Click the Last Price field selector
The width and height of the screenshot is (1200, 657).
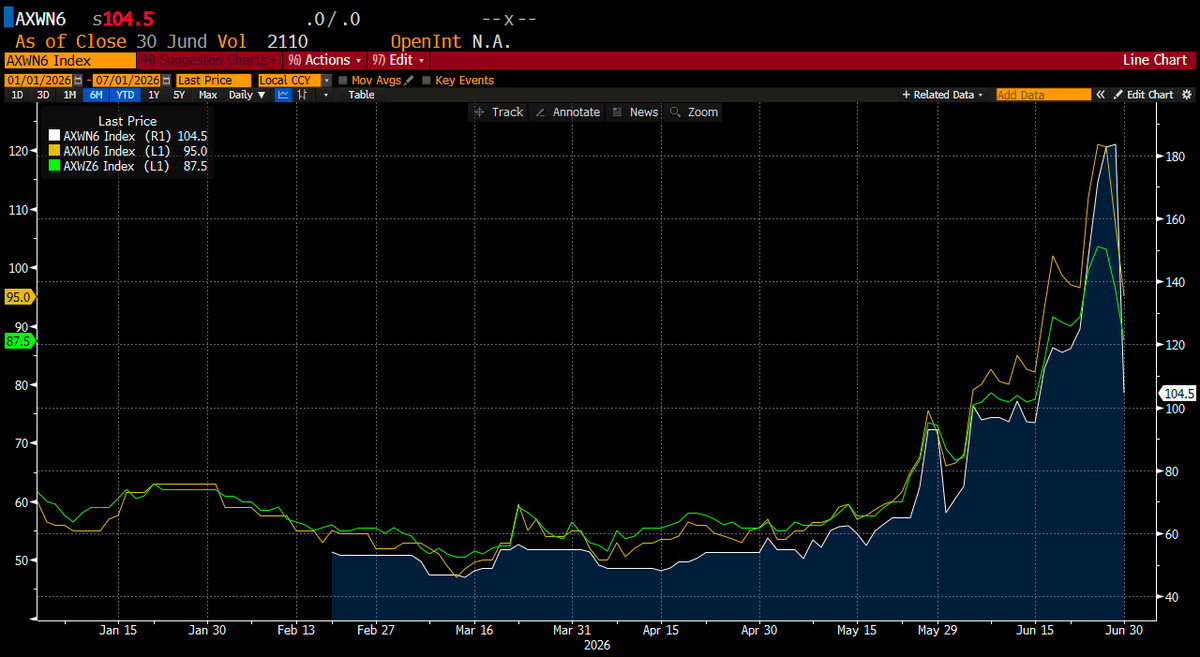pyautogui.click(x=215, y=80)
